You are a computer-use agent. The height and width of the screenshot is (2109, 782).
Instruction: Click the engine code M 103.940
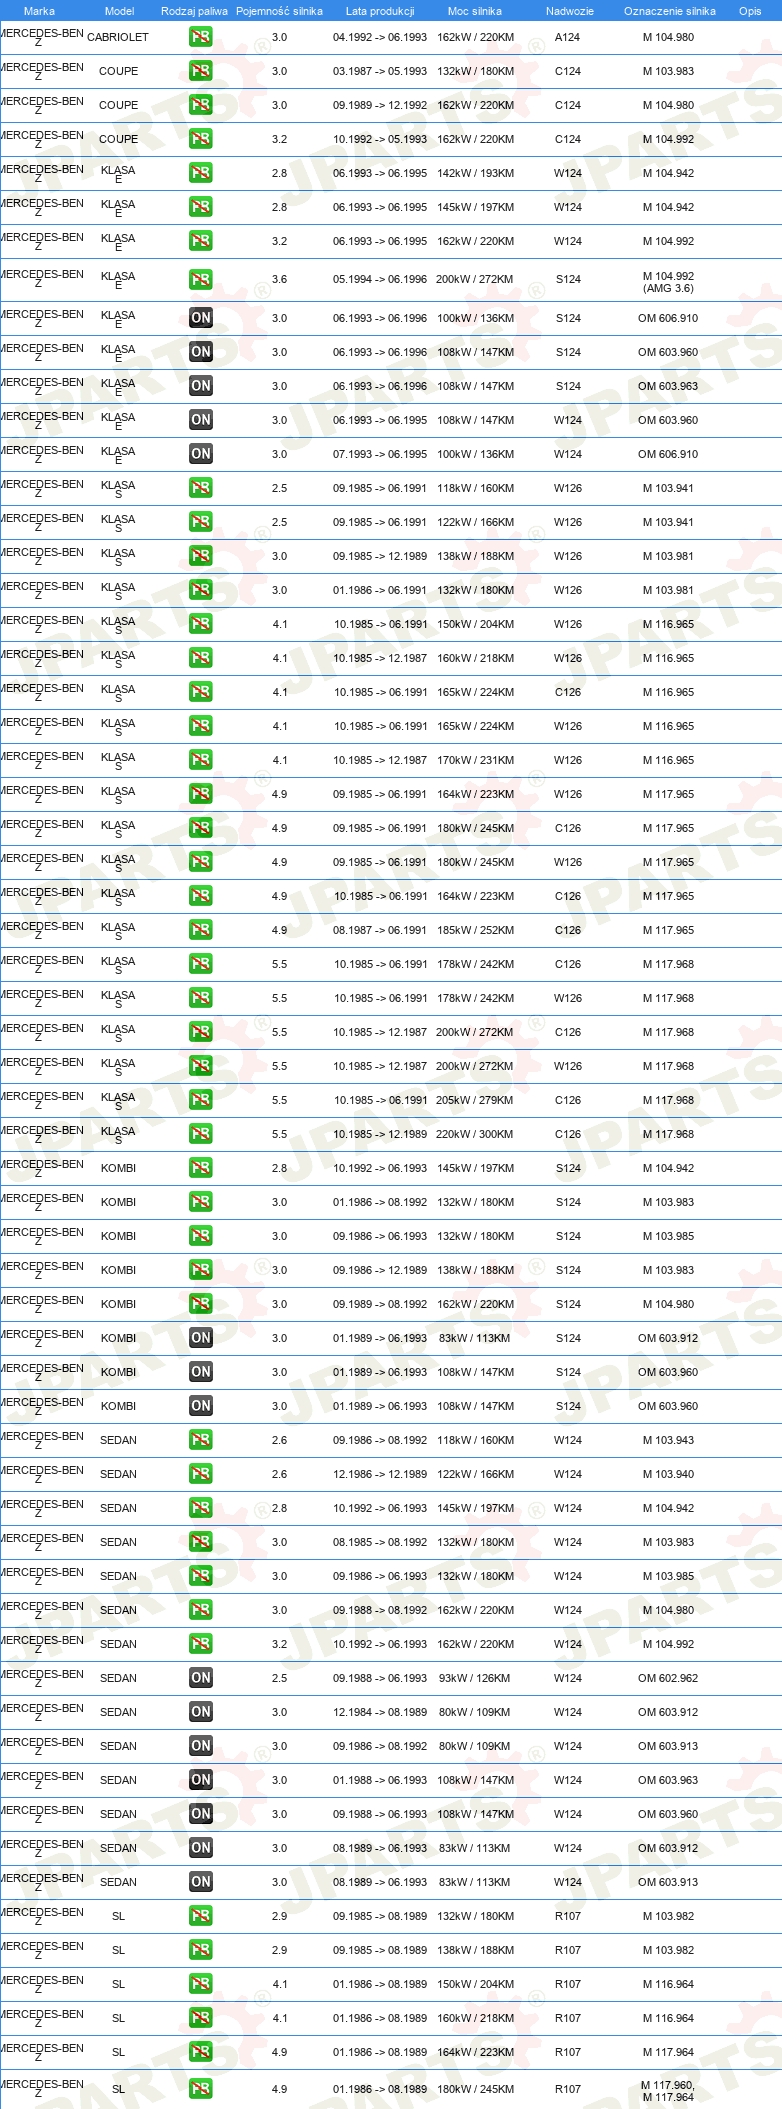[668, 1474]
